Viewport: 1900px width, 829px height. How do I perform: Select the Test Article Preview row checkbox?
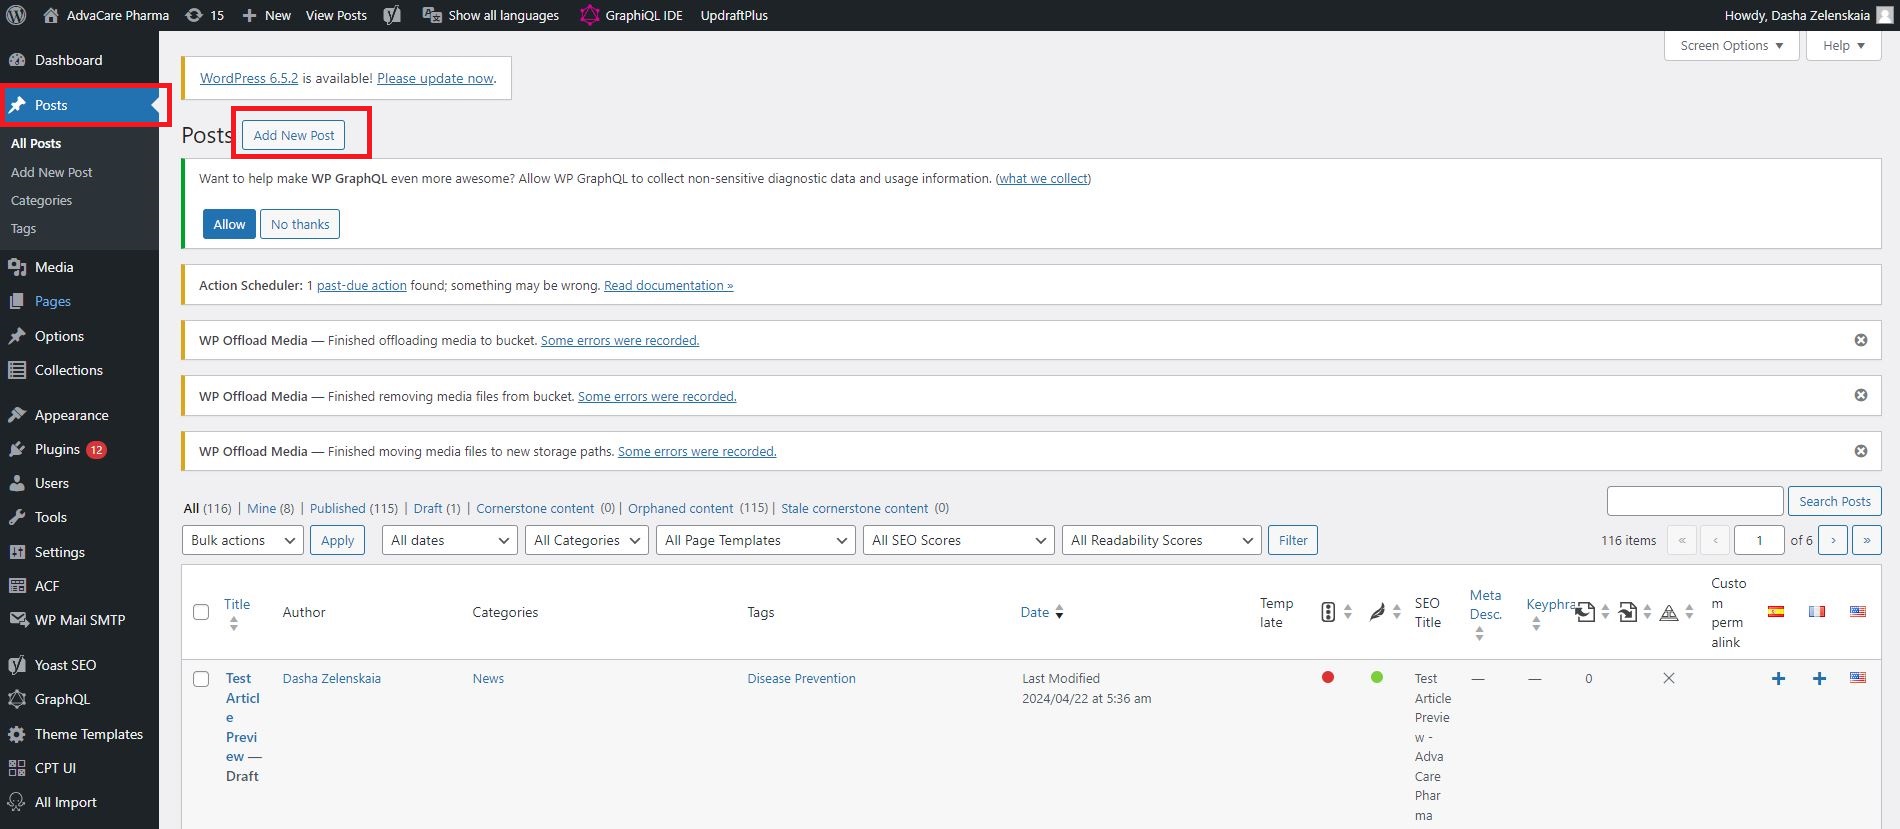pos(201,679)
